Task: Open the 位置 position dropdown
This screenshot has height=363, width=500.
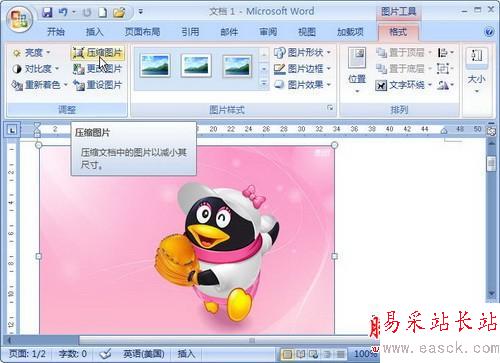Action: [357, 70]
